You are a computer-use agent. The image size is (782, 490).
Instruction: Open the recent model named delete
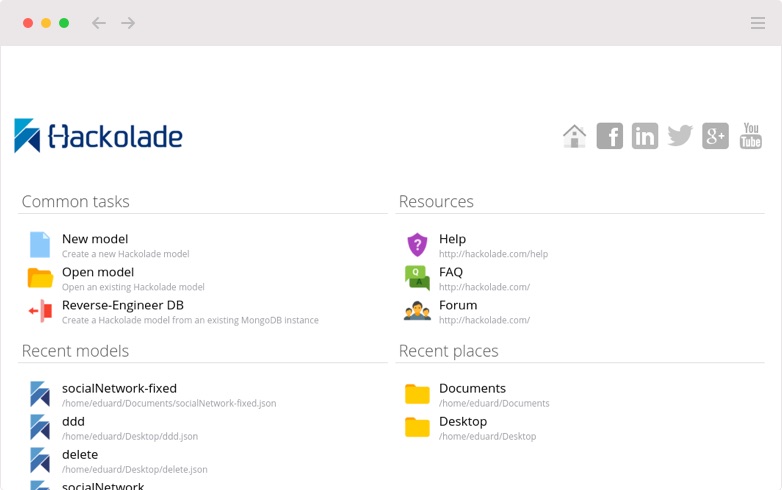[81, 454]
